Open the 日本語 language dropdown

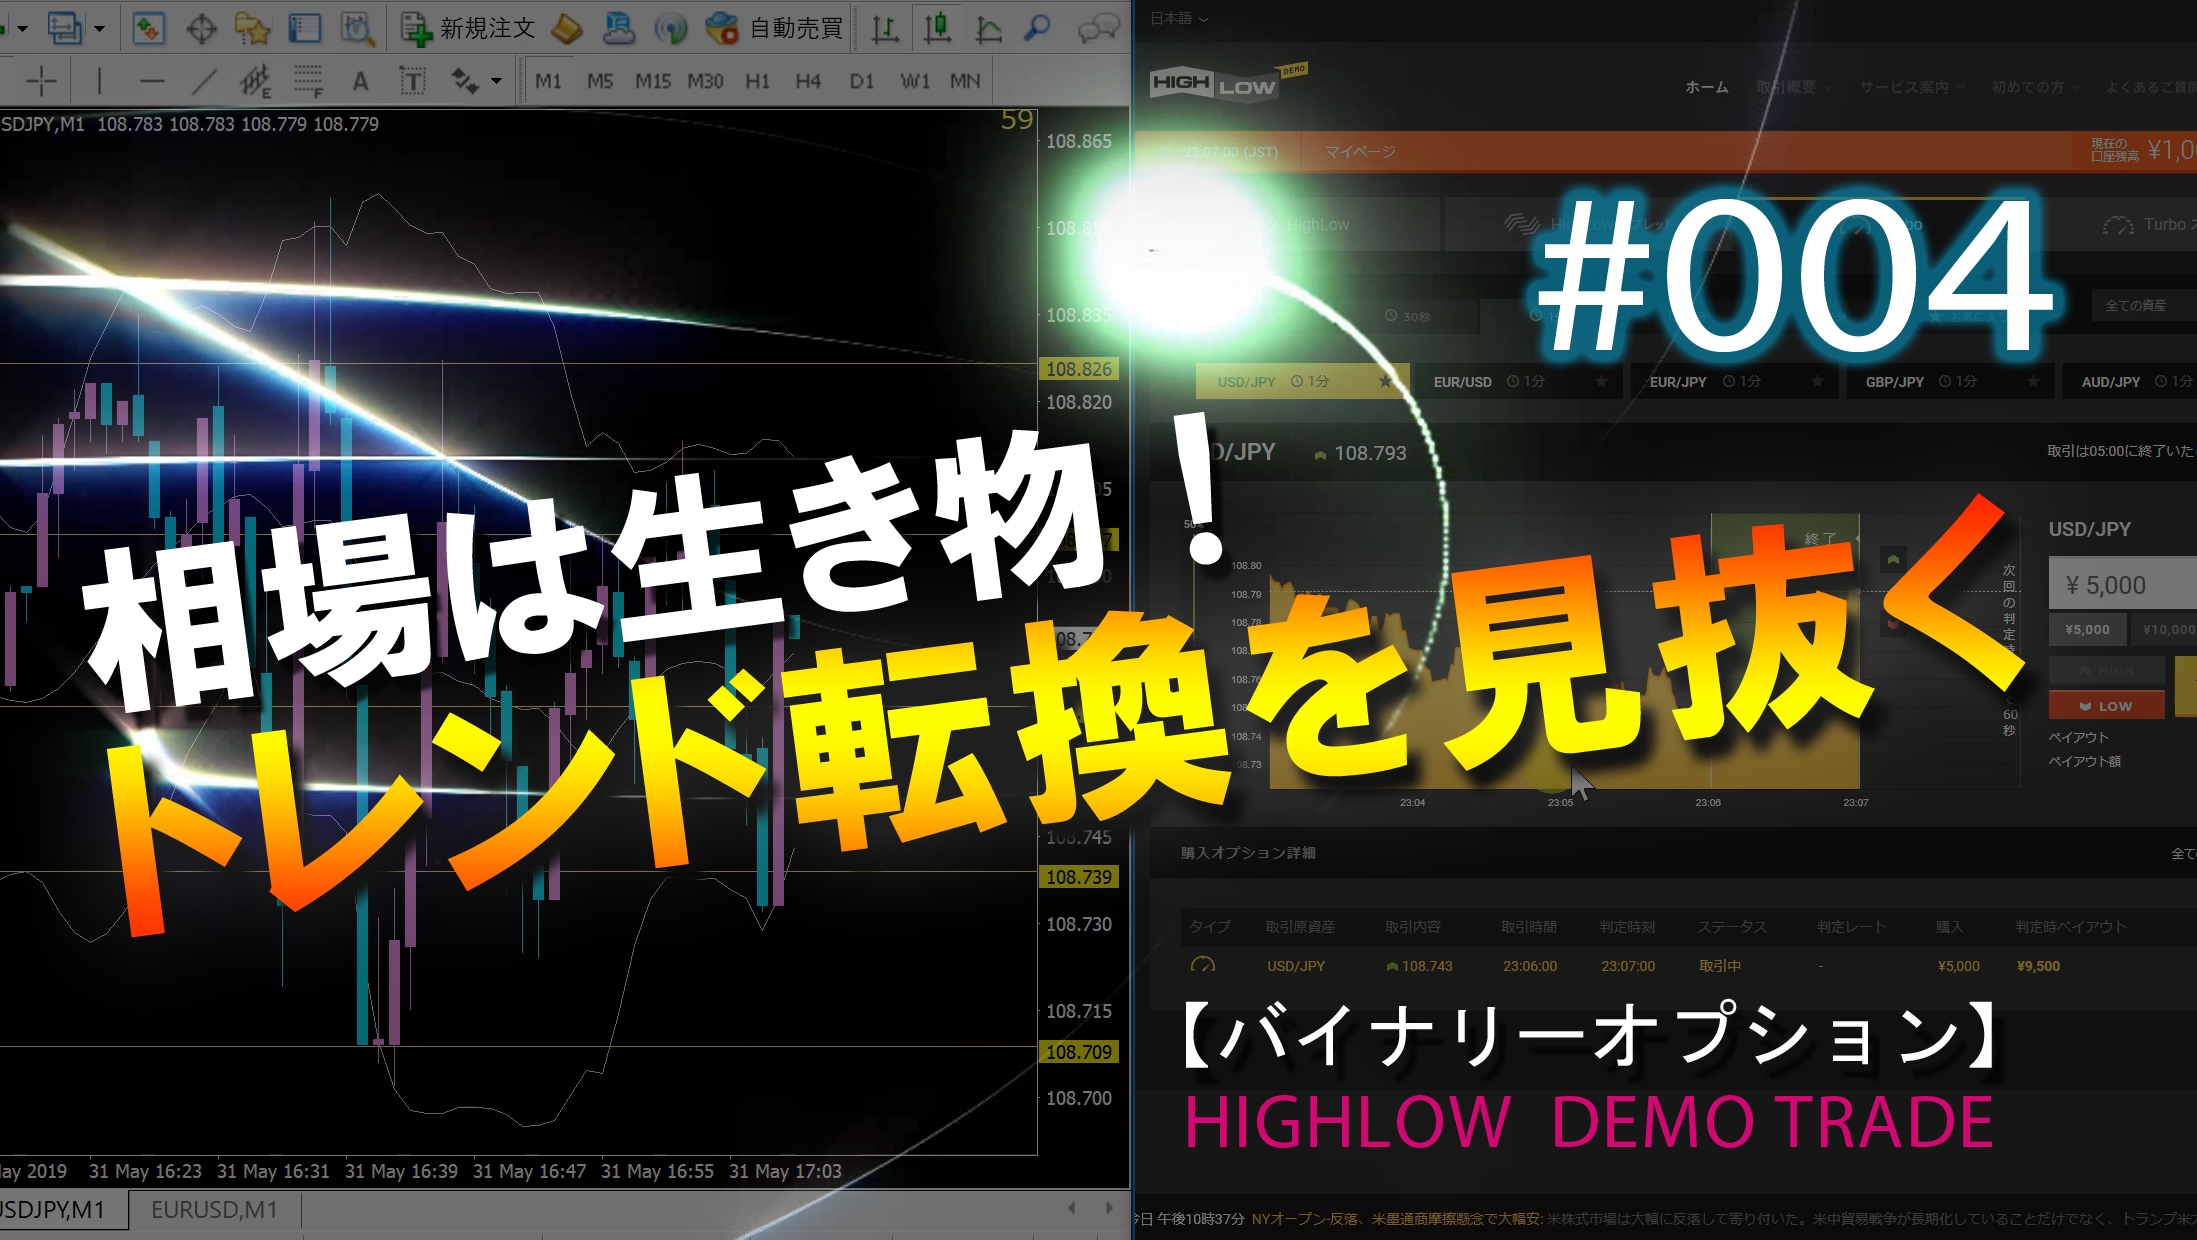1179,18
